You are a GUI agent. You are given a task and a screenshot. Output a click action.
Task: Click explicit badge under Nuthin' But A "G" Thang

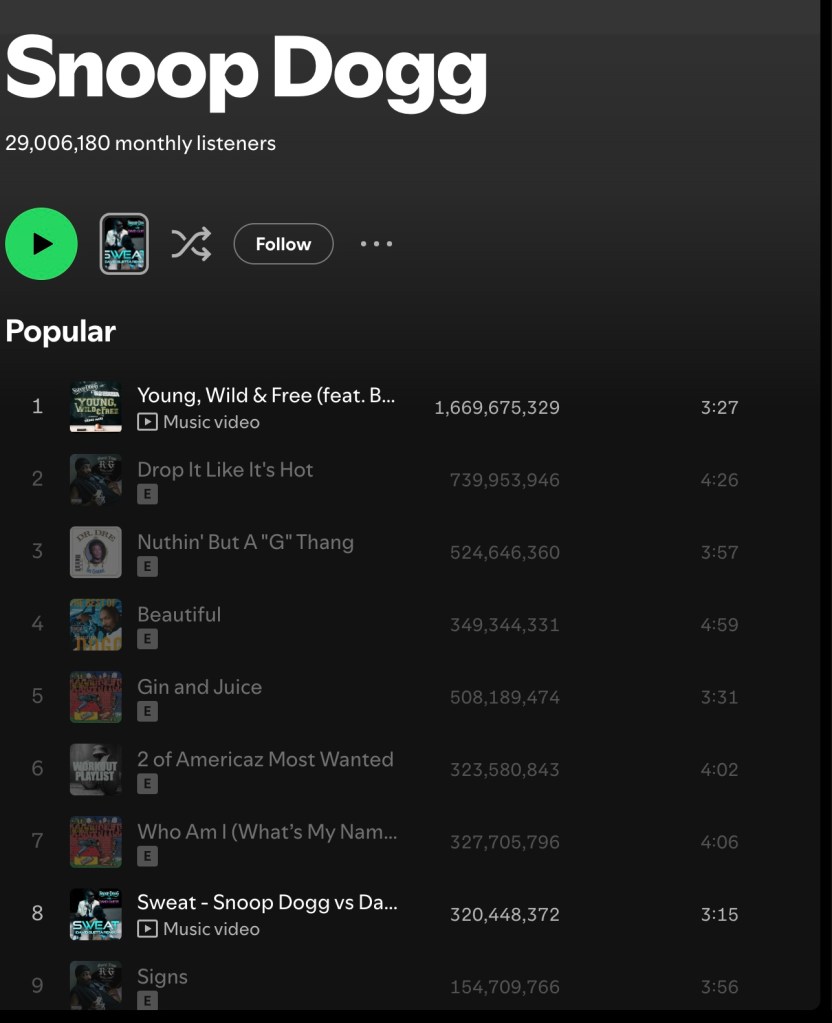[148, 567]
